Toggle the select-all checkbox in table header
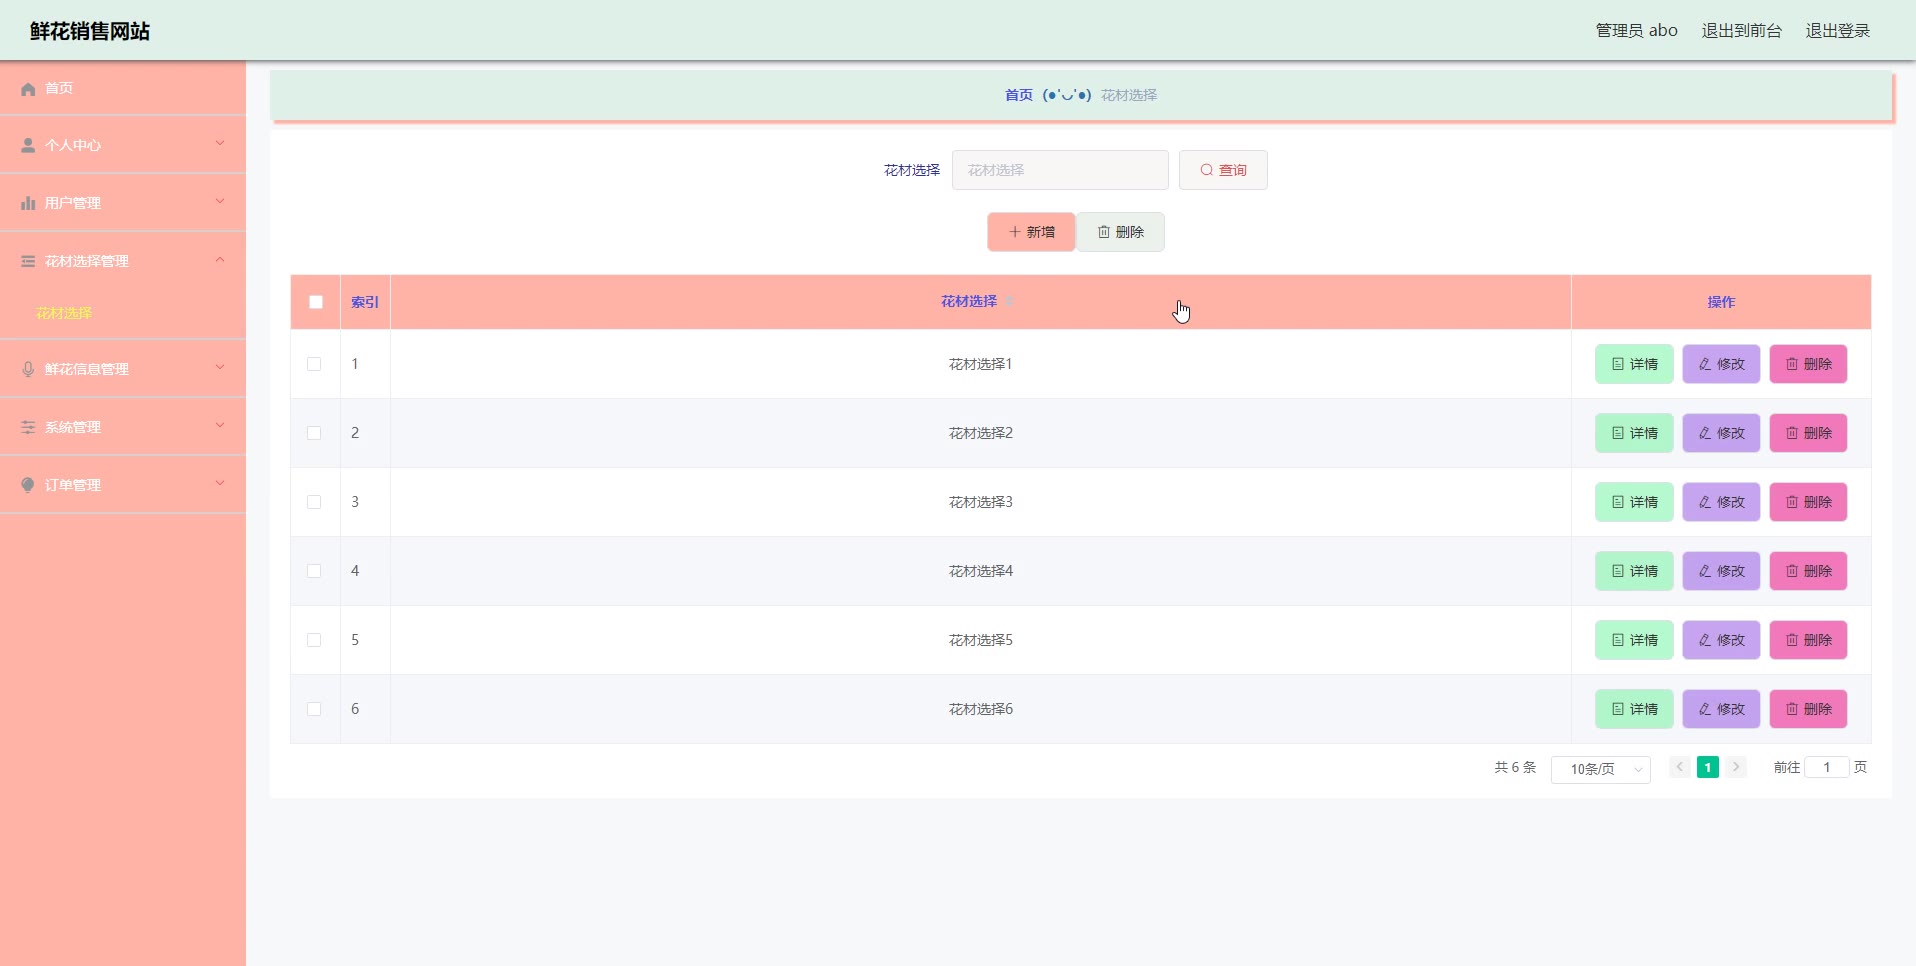Viewport: 1916px width, 966px height. [x=316, y=302]
